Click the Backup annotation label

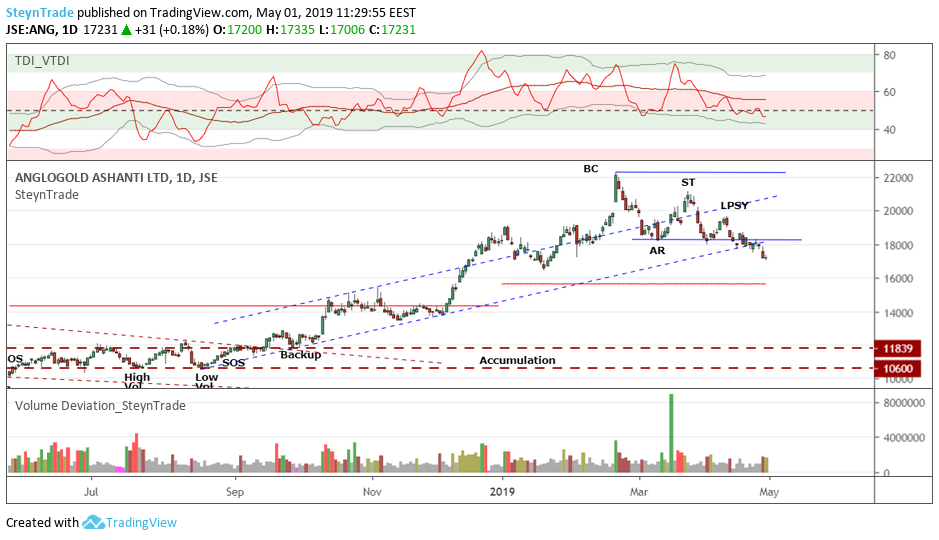tap(301, 355)
